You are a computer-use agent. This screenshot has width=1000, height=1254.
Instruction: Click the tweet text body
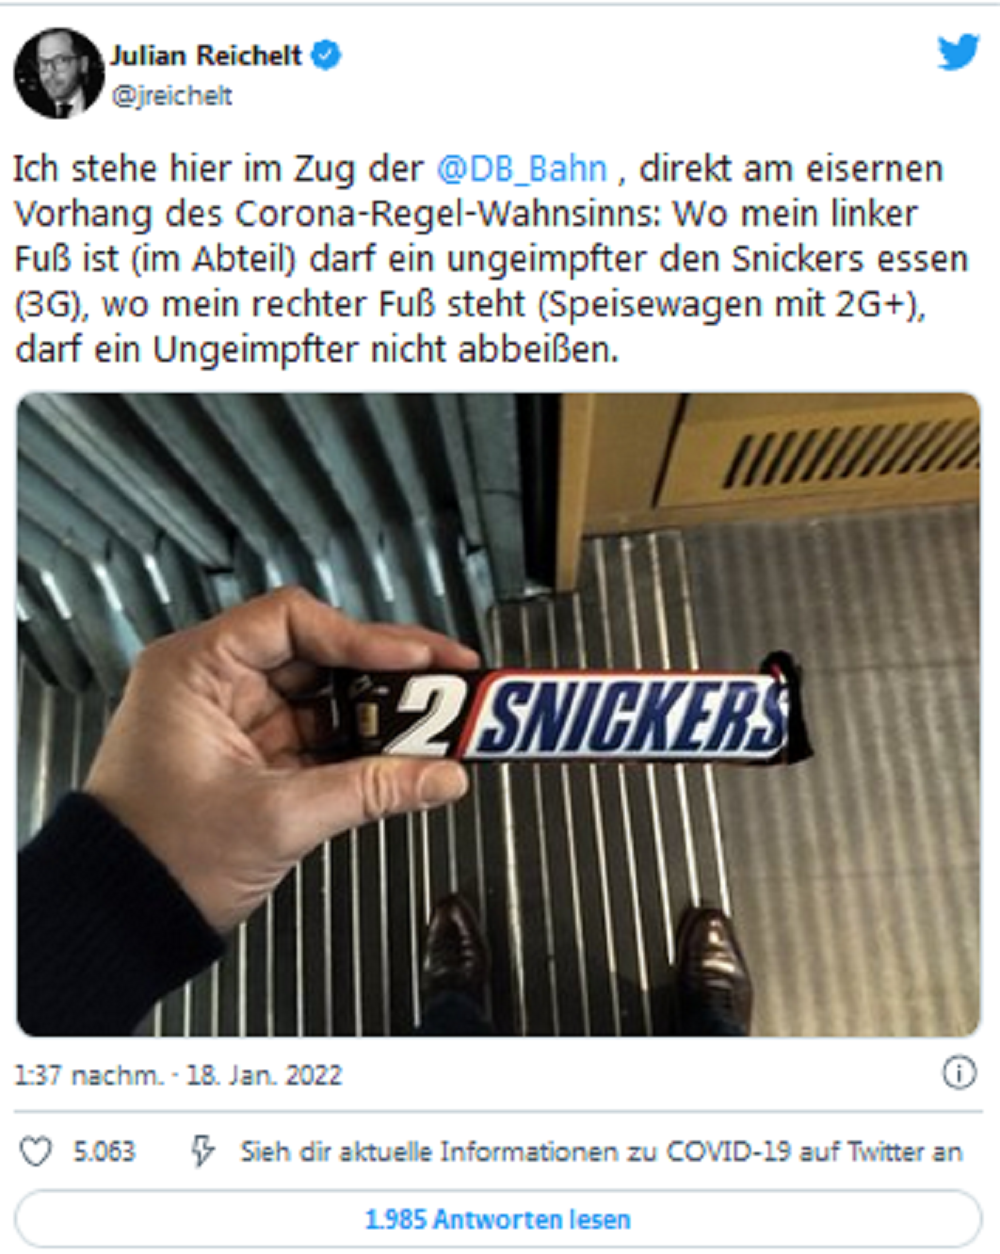490,258
